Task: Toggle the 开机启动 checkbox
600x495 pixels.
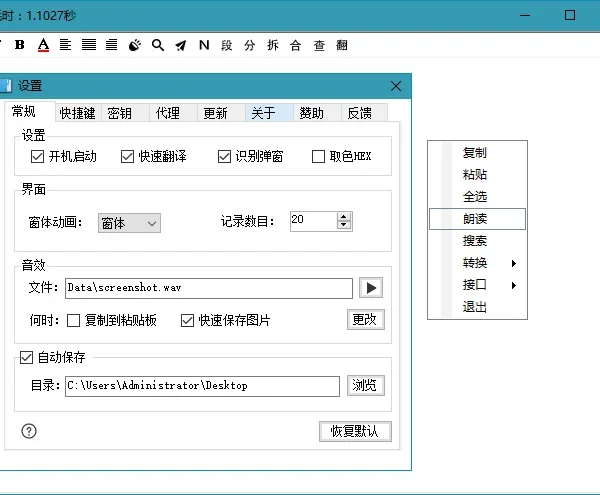Action: pos(38,157)
